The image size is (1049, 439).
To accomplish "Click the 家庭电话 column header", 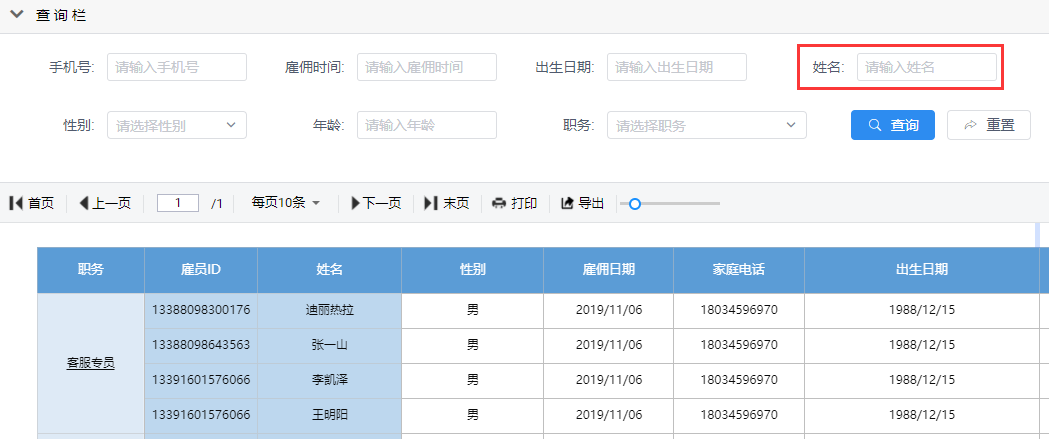I will coord(739,270).
